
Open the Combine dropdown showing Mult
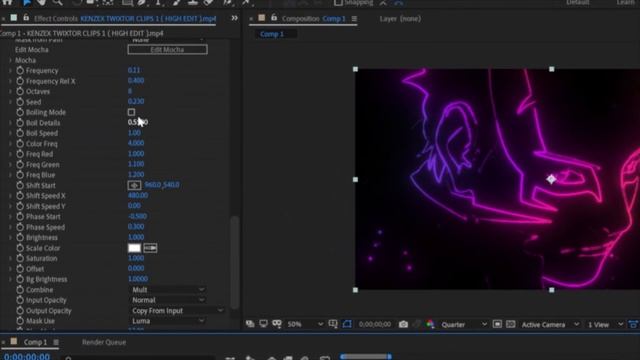click(x=167, y=289)
